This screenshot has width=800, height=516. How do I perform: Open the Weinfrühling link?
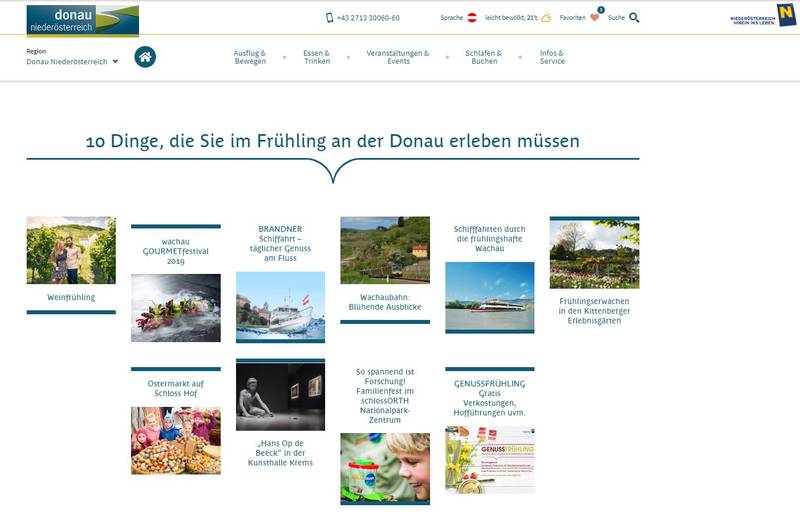[x=71, y=297]
